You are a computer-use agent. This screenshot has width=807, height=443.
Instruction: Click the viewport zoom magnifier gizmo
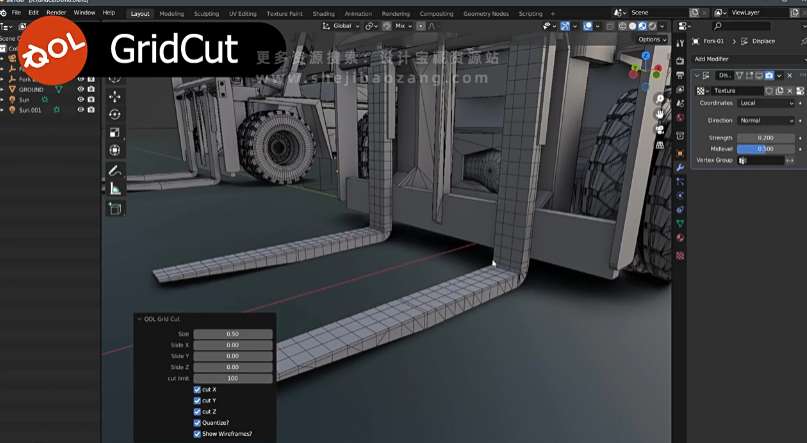[660, 99]
